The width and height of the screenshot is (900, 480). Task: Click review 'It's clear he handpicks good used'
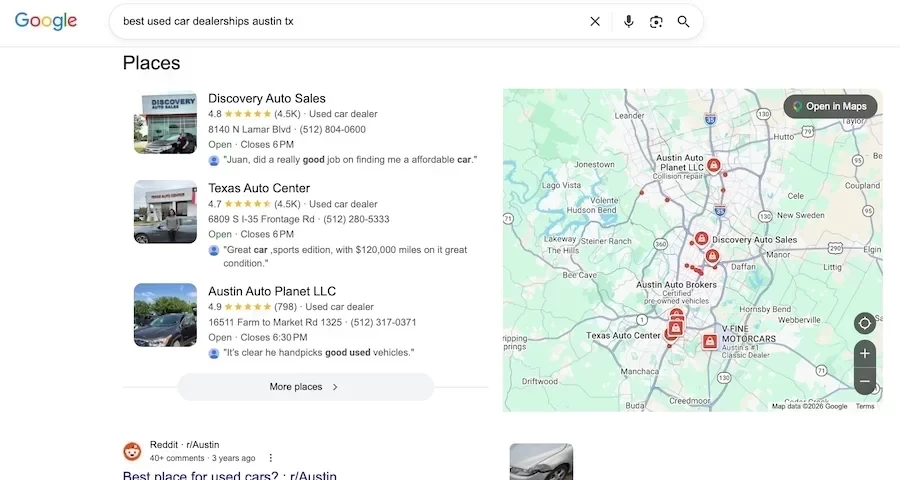319,353
